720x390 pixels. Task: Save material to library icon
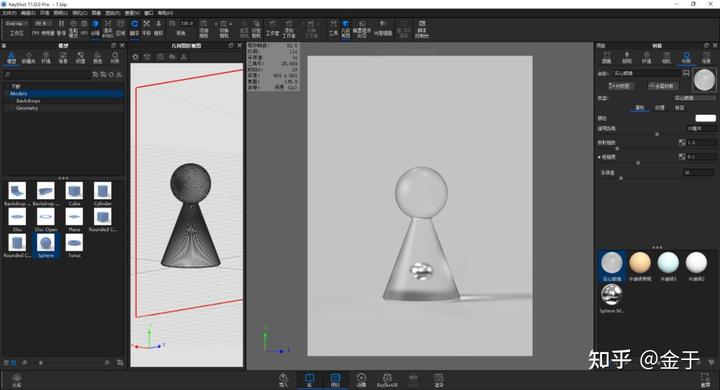[x=686, y=73]
